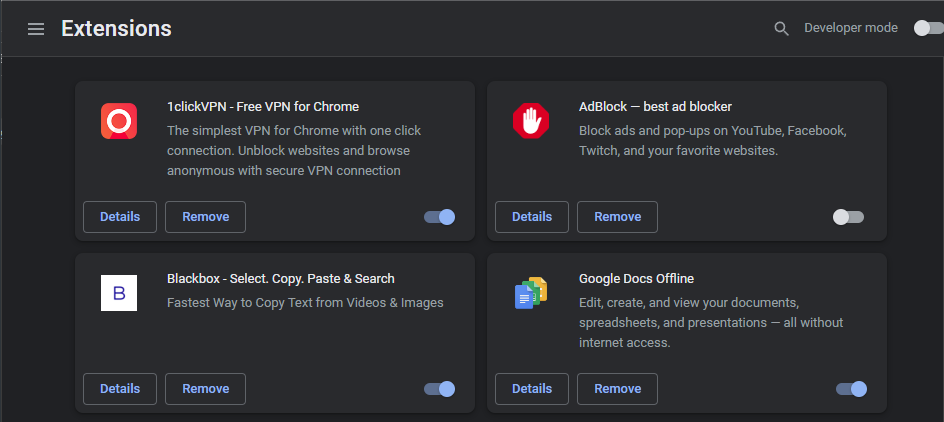The image size is (944, 422).
Task: Click the Extensions page title
Action: coord(116,28)
